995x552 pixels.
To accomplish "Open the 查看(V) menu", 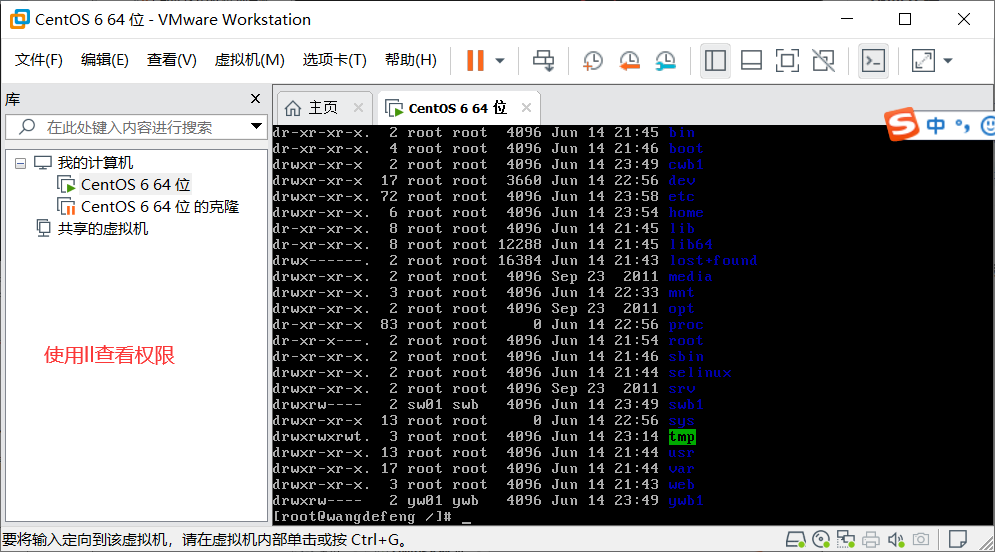I will (x=171, y=60).
